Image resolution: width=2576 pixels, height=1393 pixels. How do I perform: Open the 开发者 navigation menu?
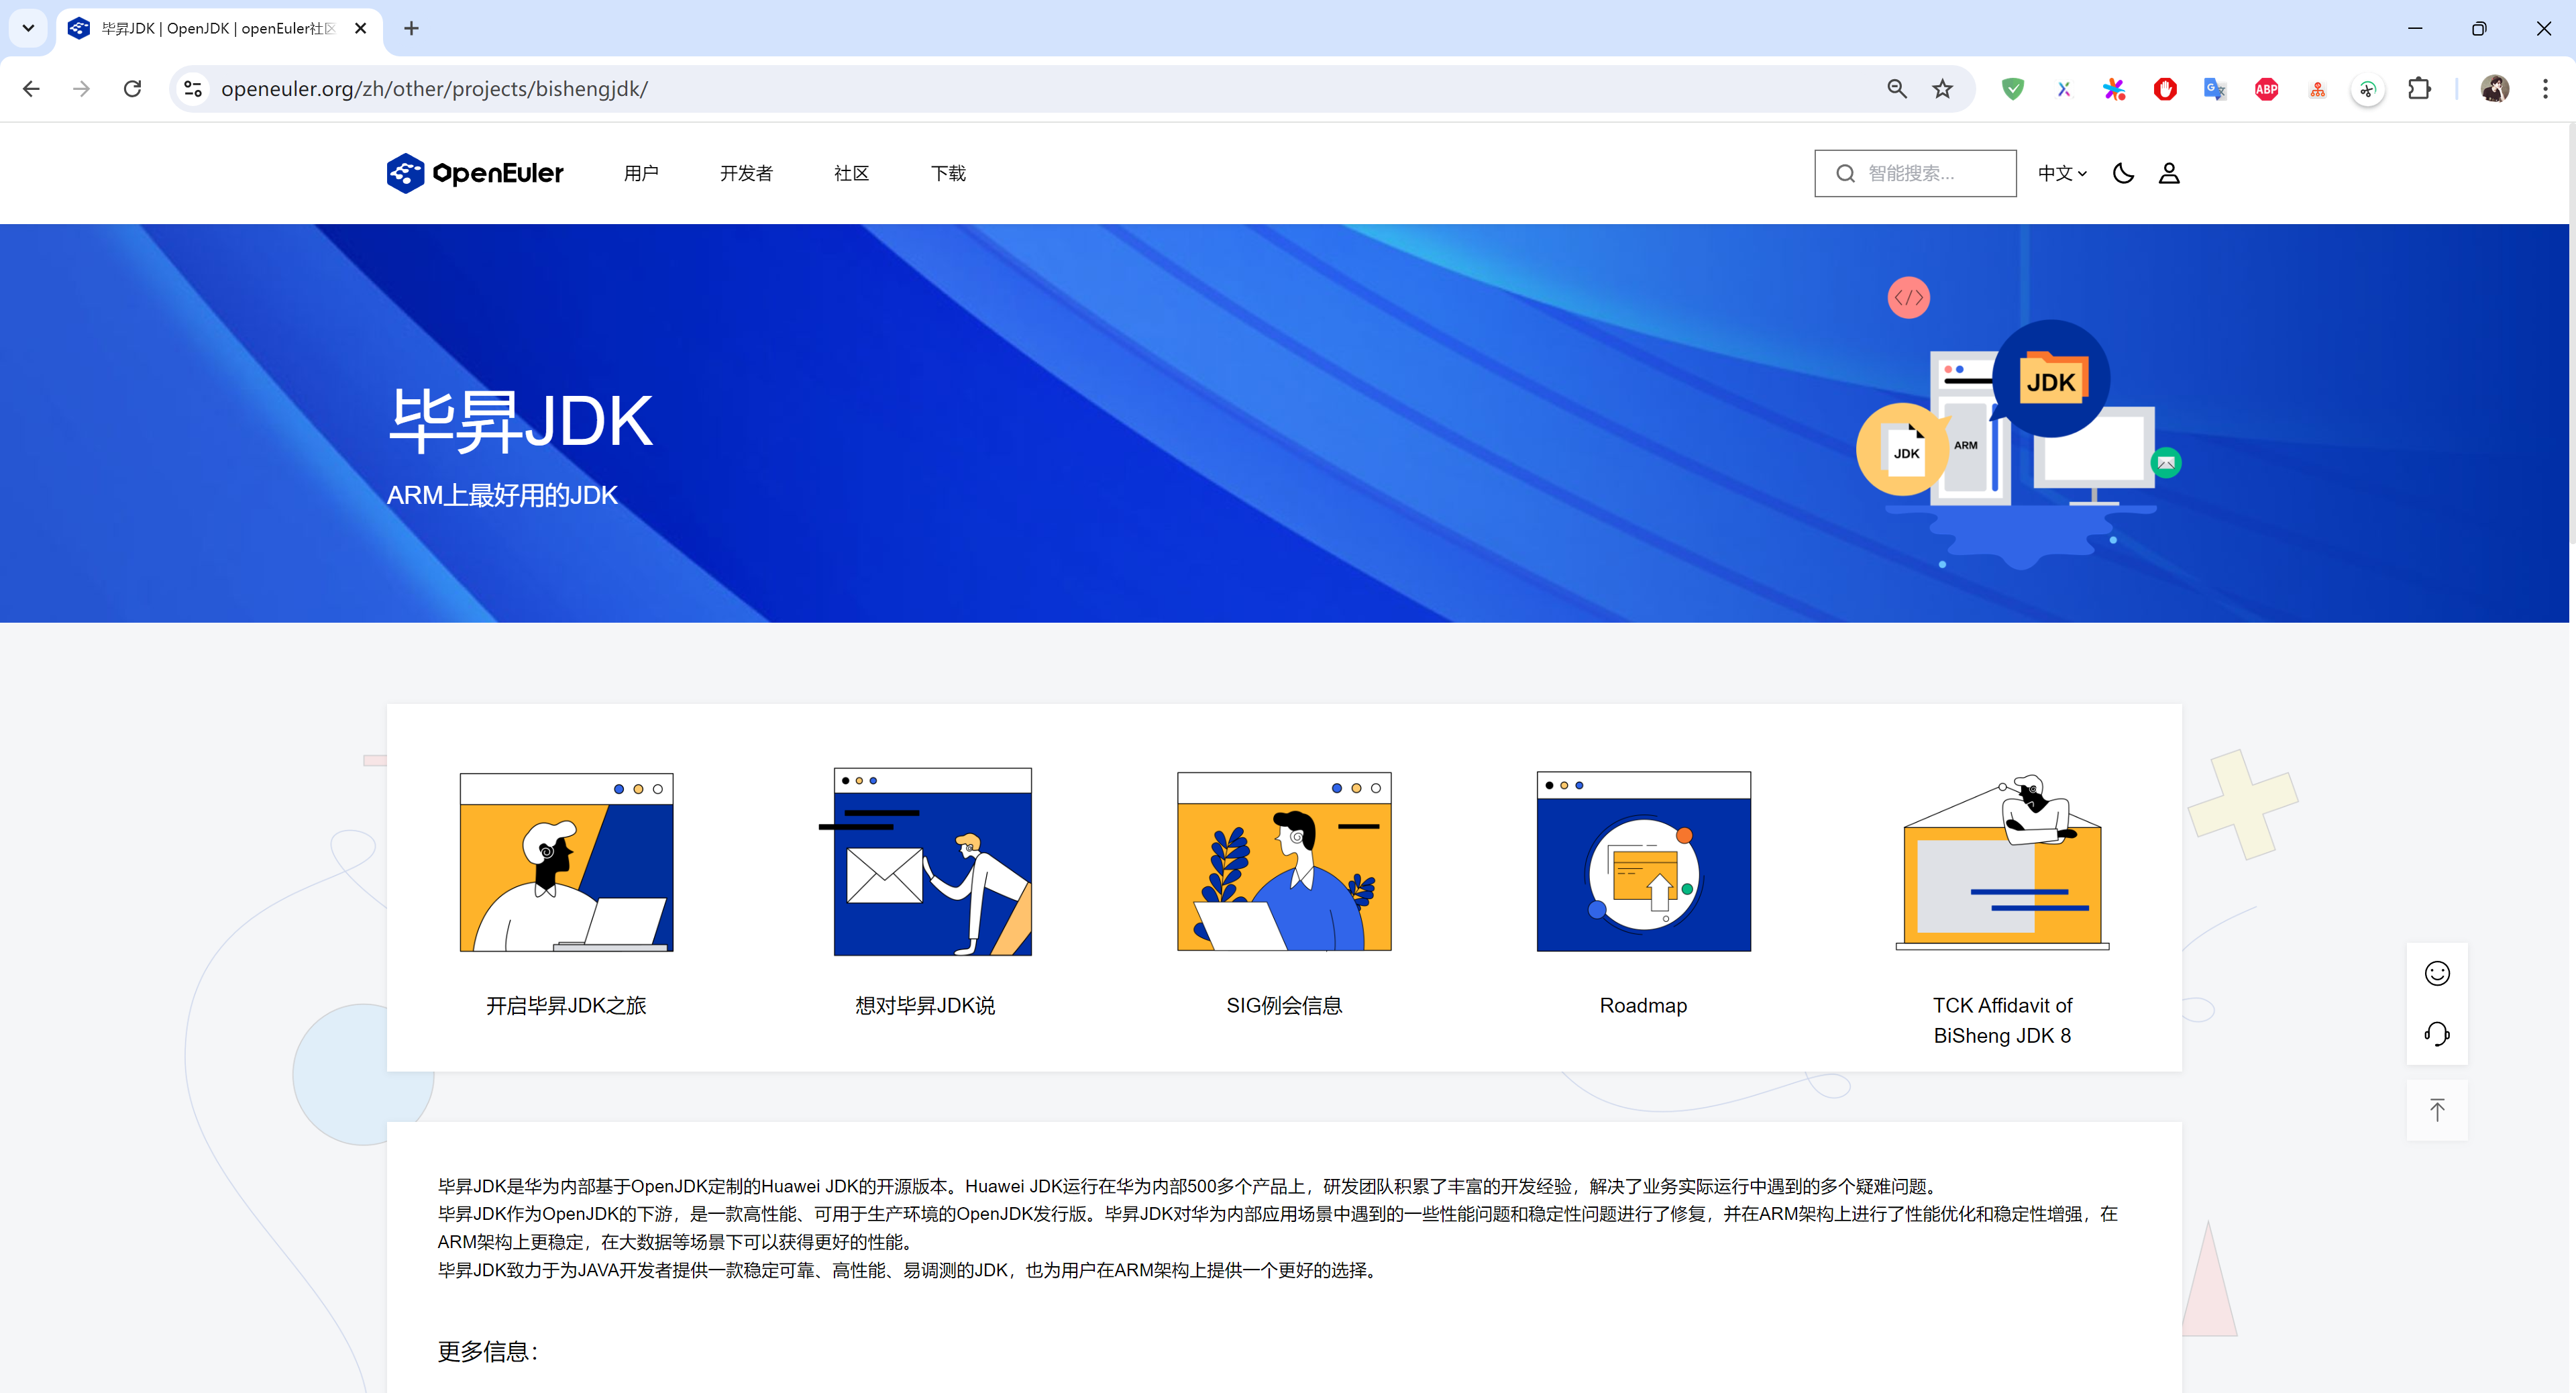click(x=746, y=173)
